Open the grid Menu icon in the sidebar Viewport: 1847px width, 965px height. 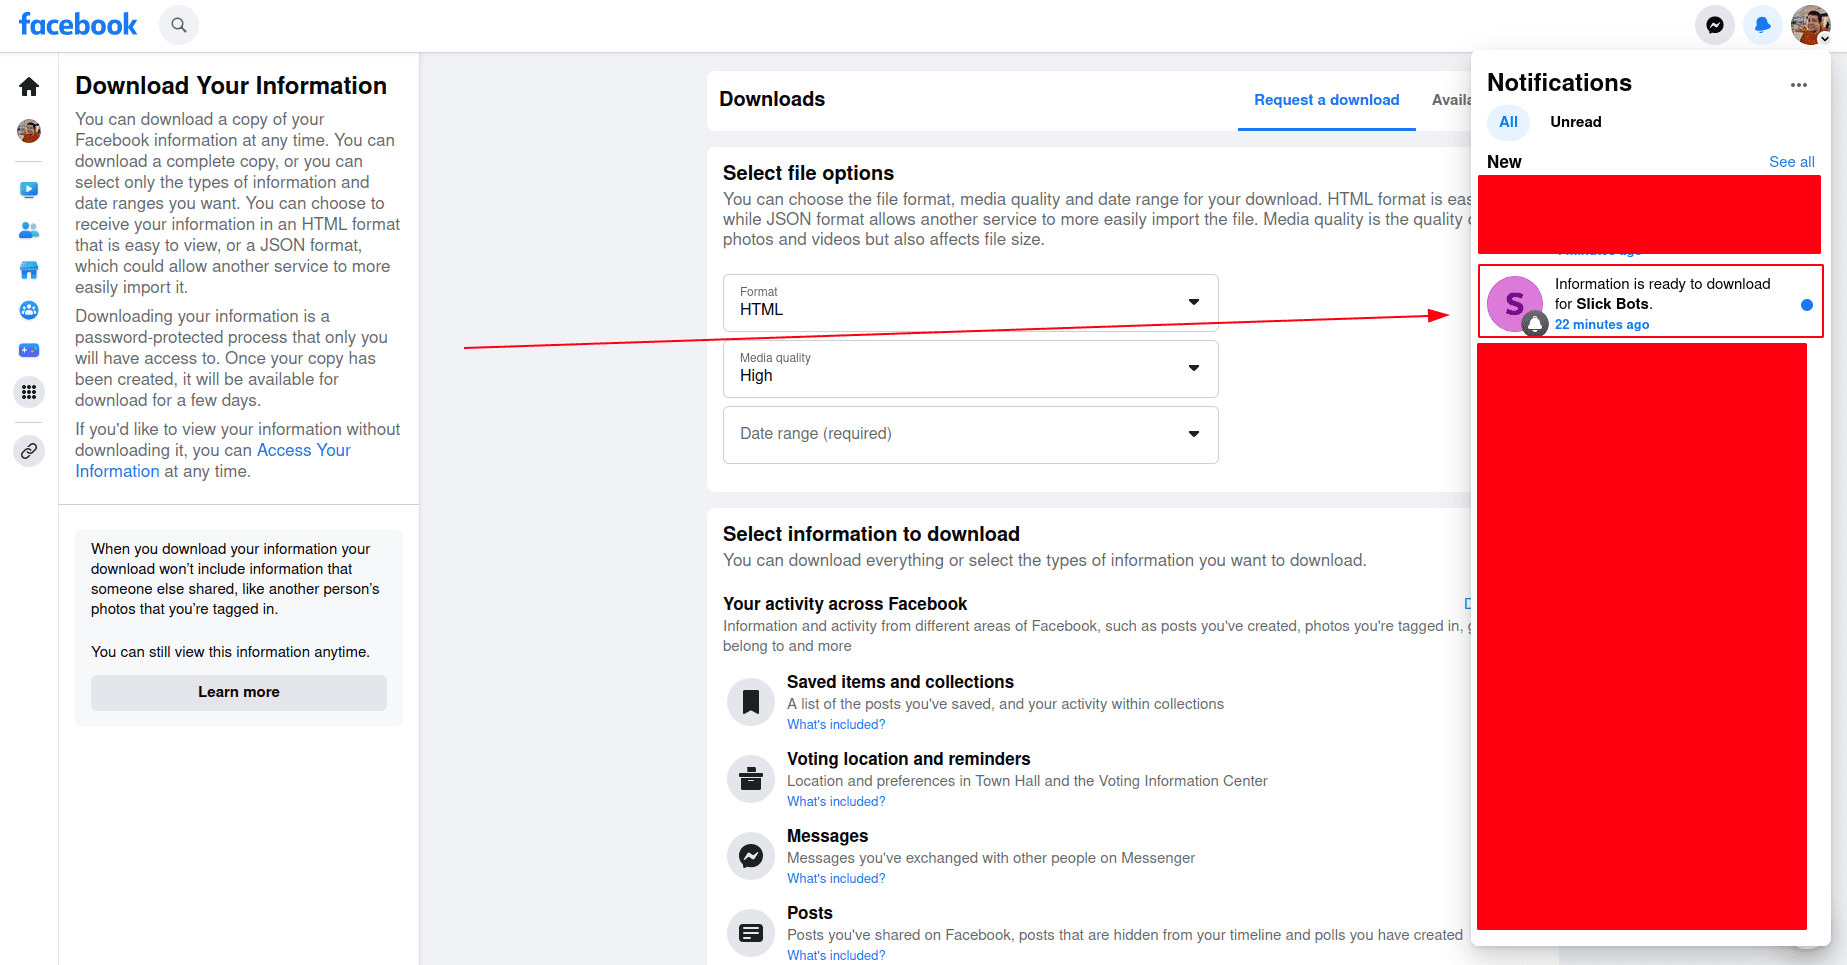point(29,392)
